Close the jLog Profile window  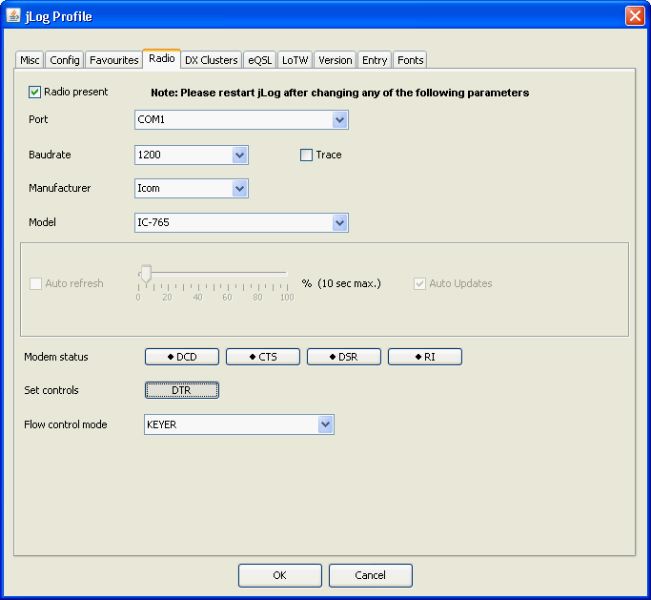634,15
